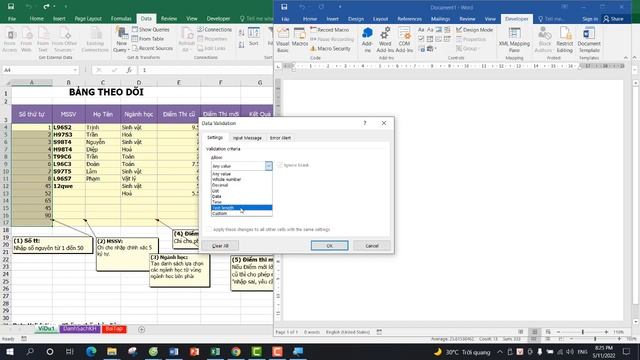640x360 pixels.
Task: Click New Query in Excel ribbon
Action: coord(121,40)
